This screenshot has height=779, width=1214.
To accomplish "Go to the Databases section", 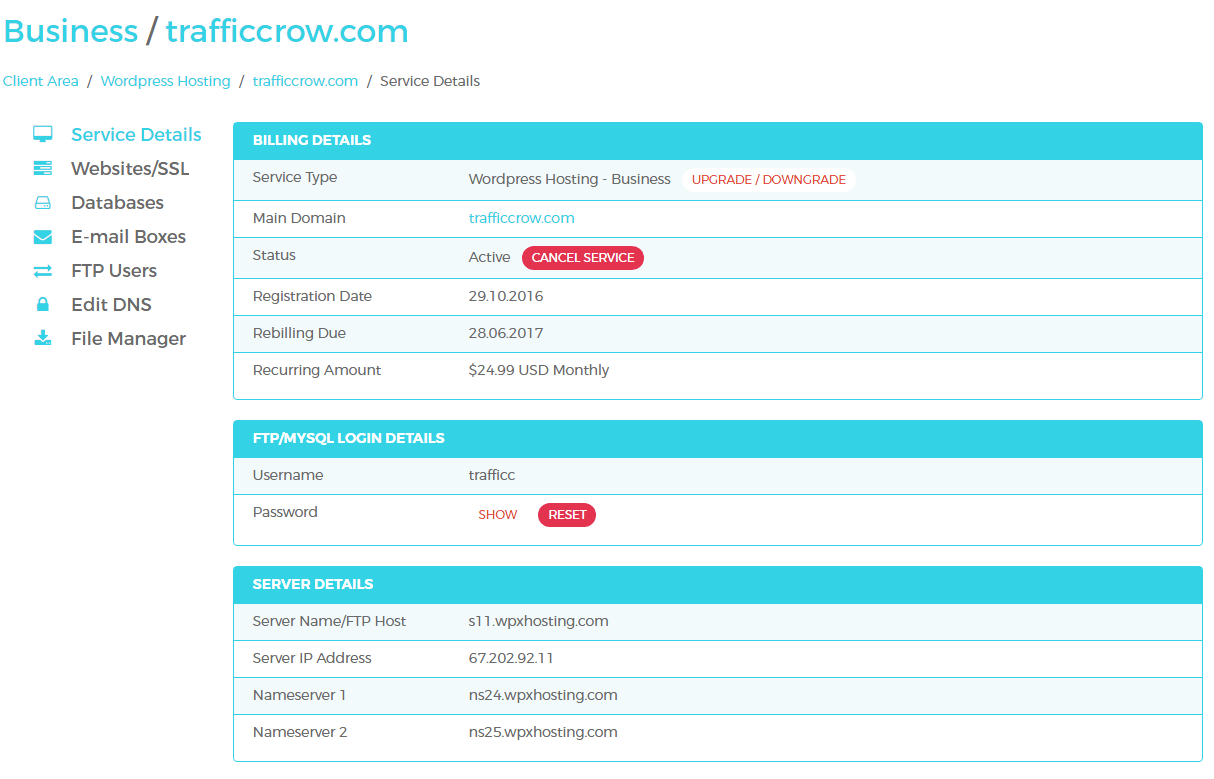I will [x=117, y=203].
